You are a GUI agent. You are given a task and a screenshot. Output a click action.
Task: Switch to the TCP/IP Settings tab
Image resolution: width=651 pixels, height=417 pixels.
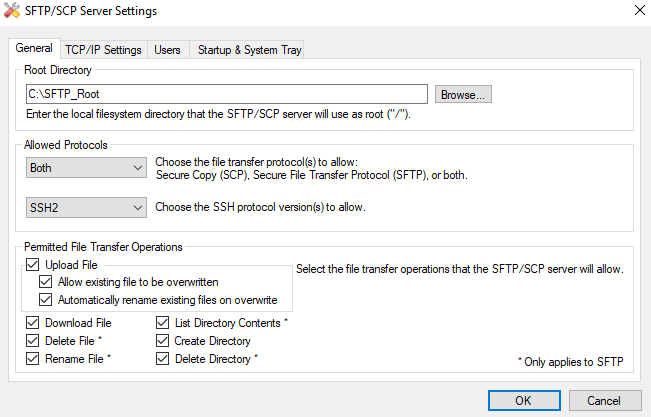104,49
